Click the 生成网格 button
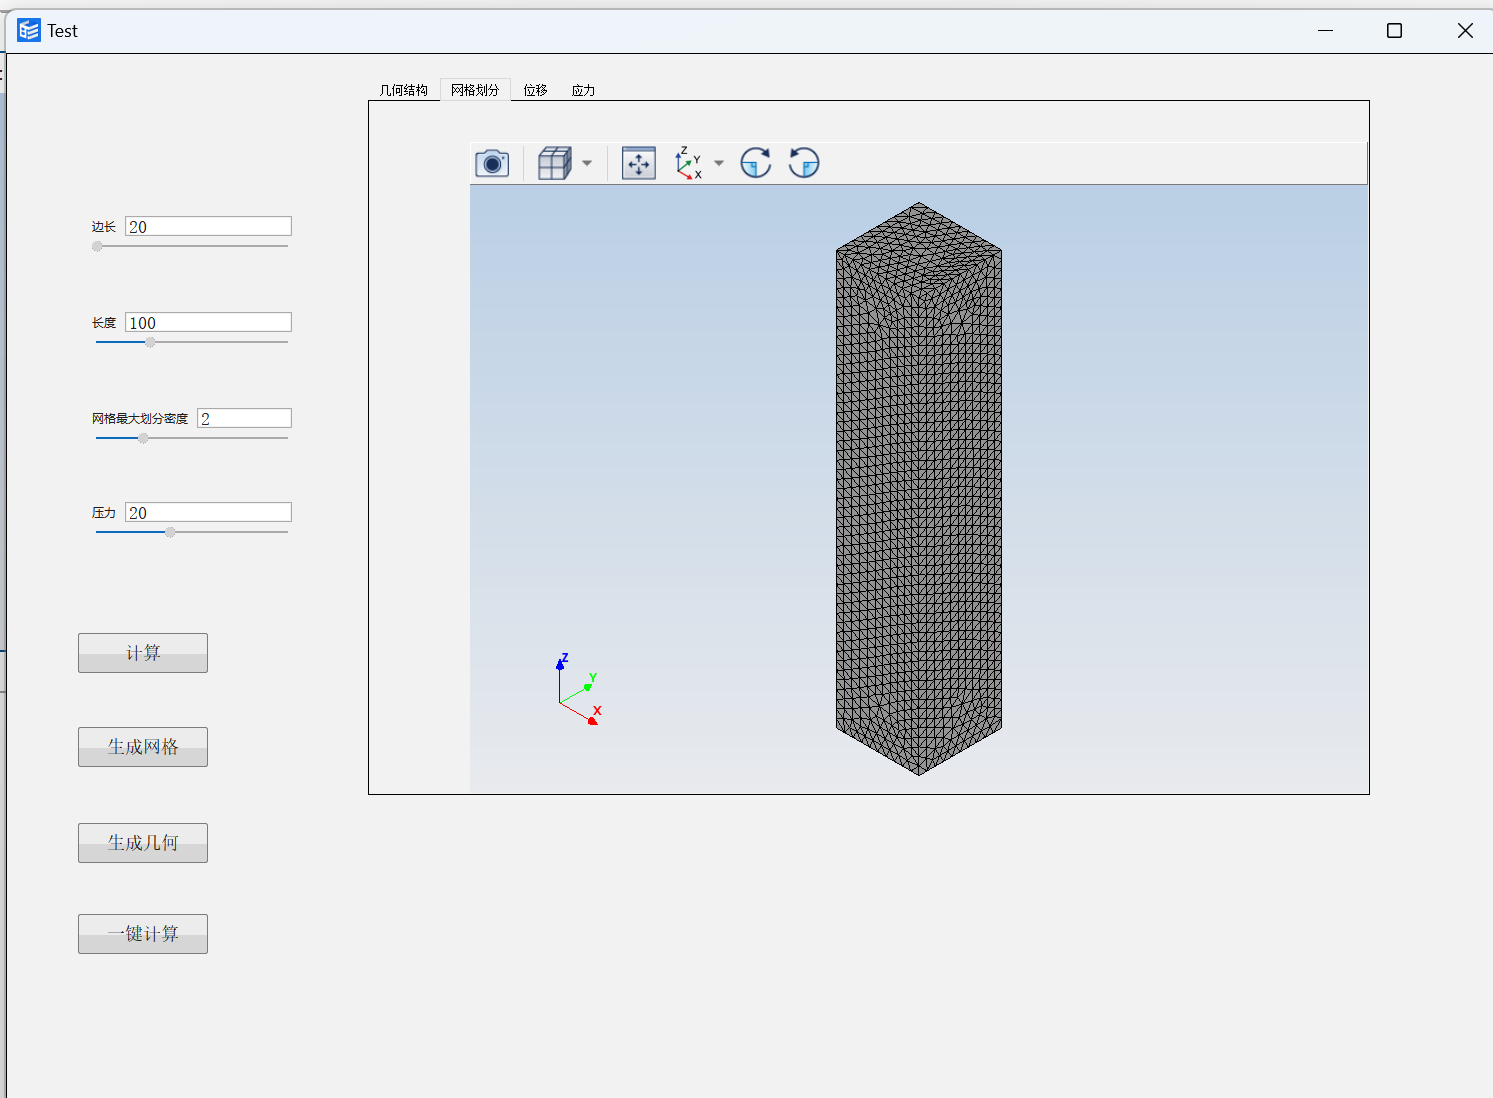Viewport: 1493px width, 1098px height. pyautogui.click(x=143, y=747)
